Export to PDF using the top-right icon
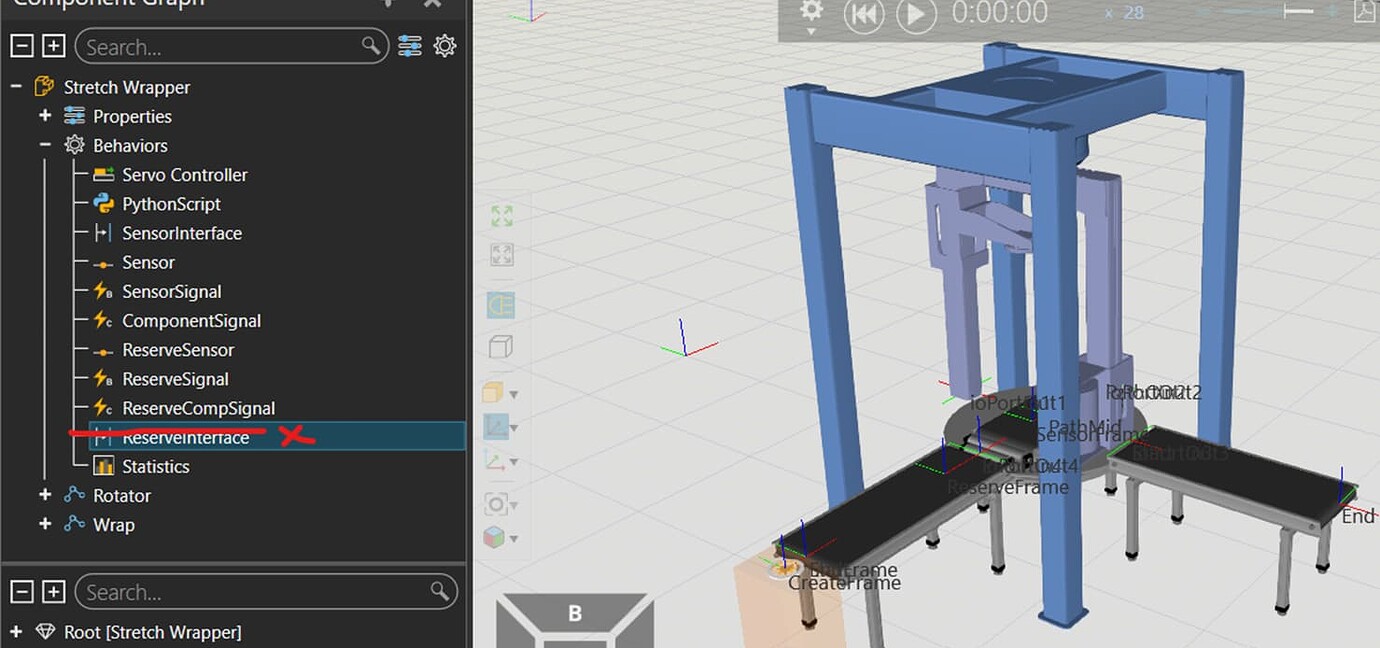 pyautogui.click(x=1365, y=12)
